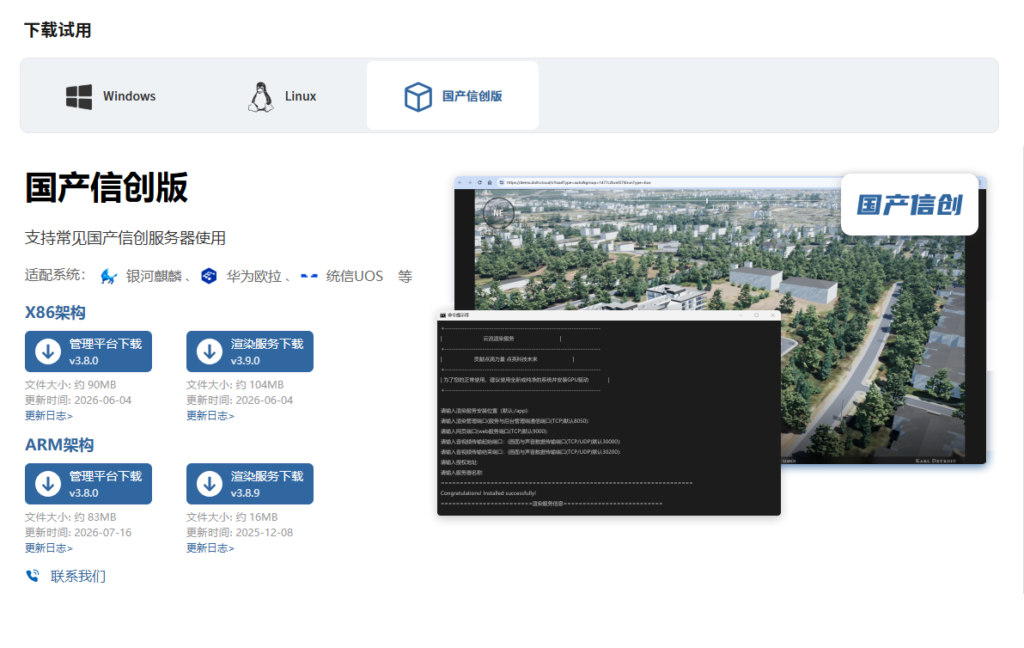Click the cube icon for 国产信创版

(418, 97)
